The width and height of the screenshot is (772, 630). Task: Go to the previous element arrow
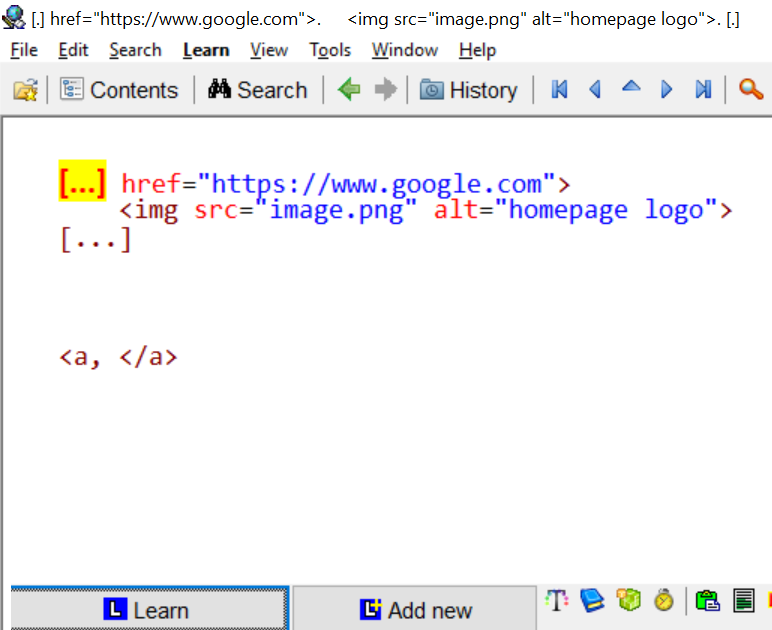tap(595, 90)
